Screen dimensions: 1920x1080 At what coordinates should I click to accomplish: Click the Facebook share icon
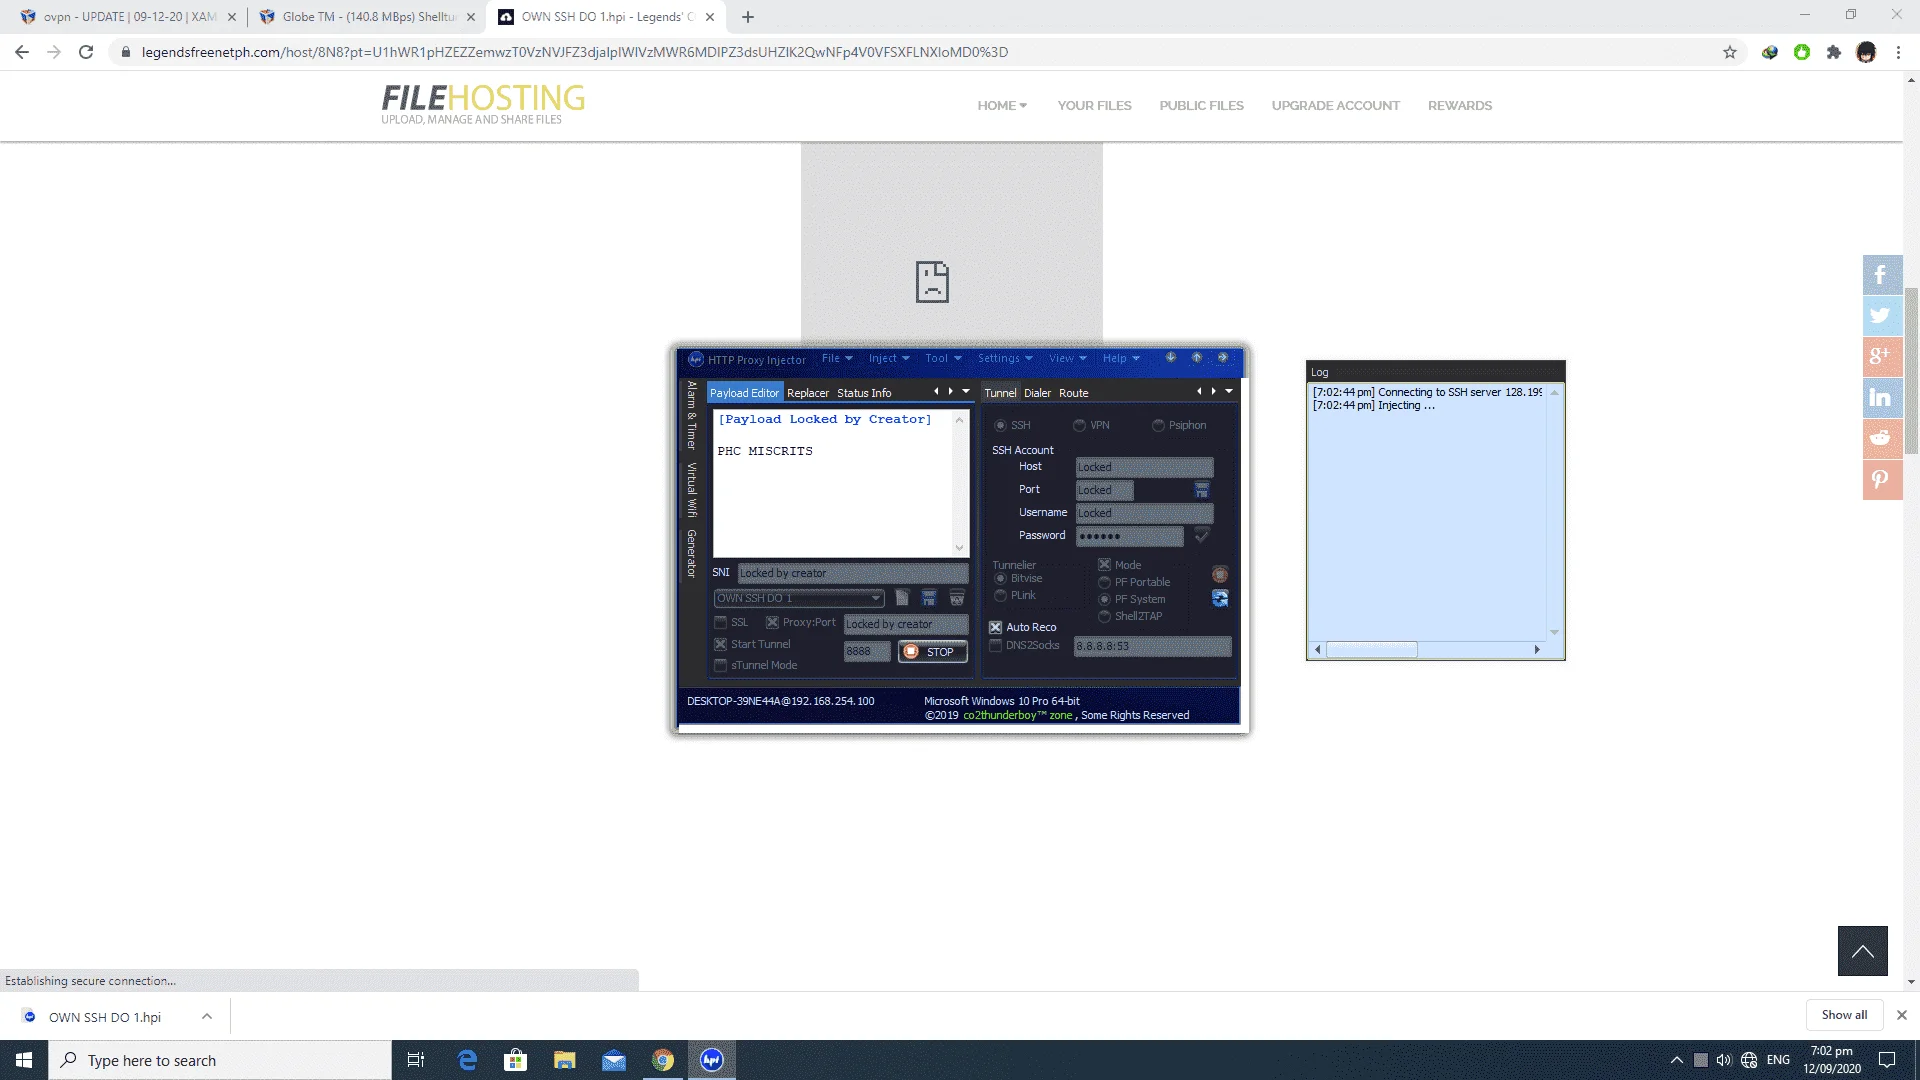coord(1882,275)
